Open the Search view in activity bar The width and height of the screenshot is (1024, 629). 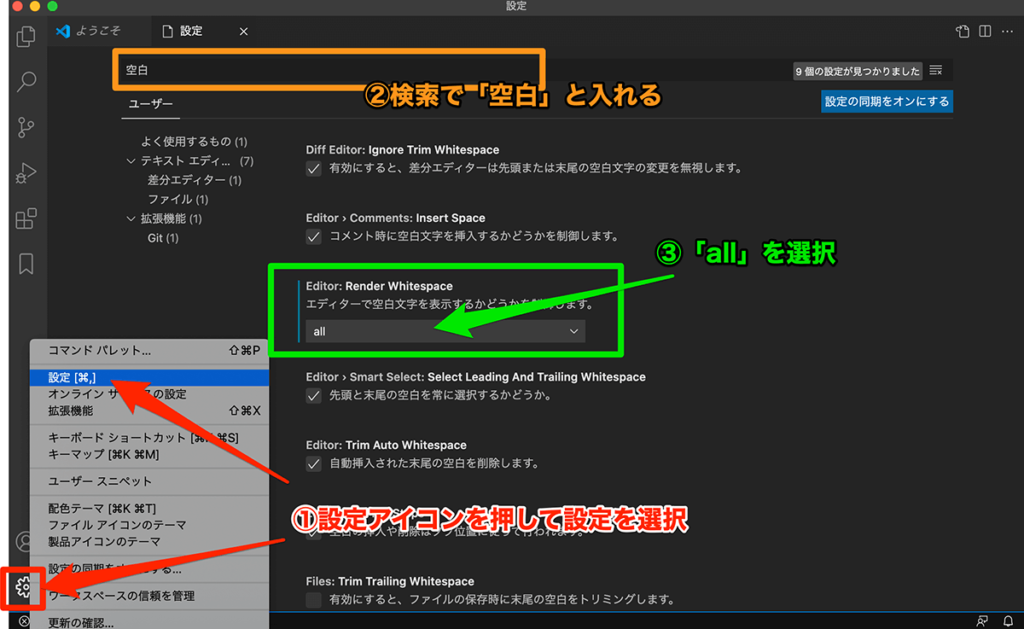coord(26,81)
